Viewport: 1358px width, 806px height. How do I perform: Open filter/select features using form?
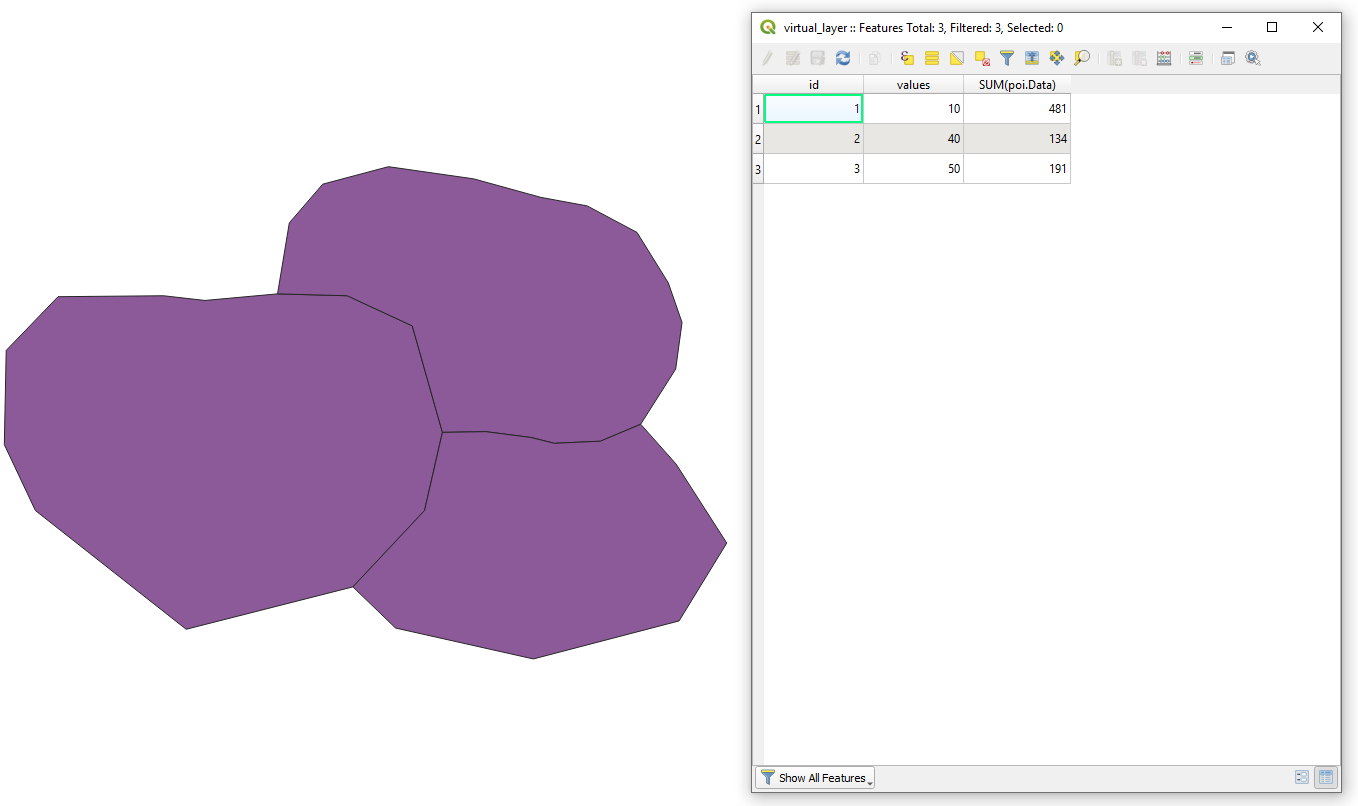(1007, 58)
